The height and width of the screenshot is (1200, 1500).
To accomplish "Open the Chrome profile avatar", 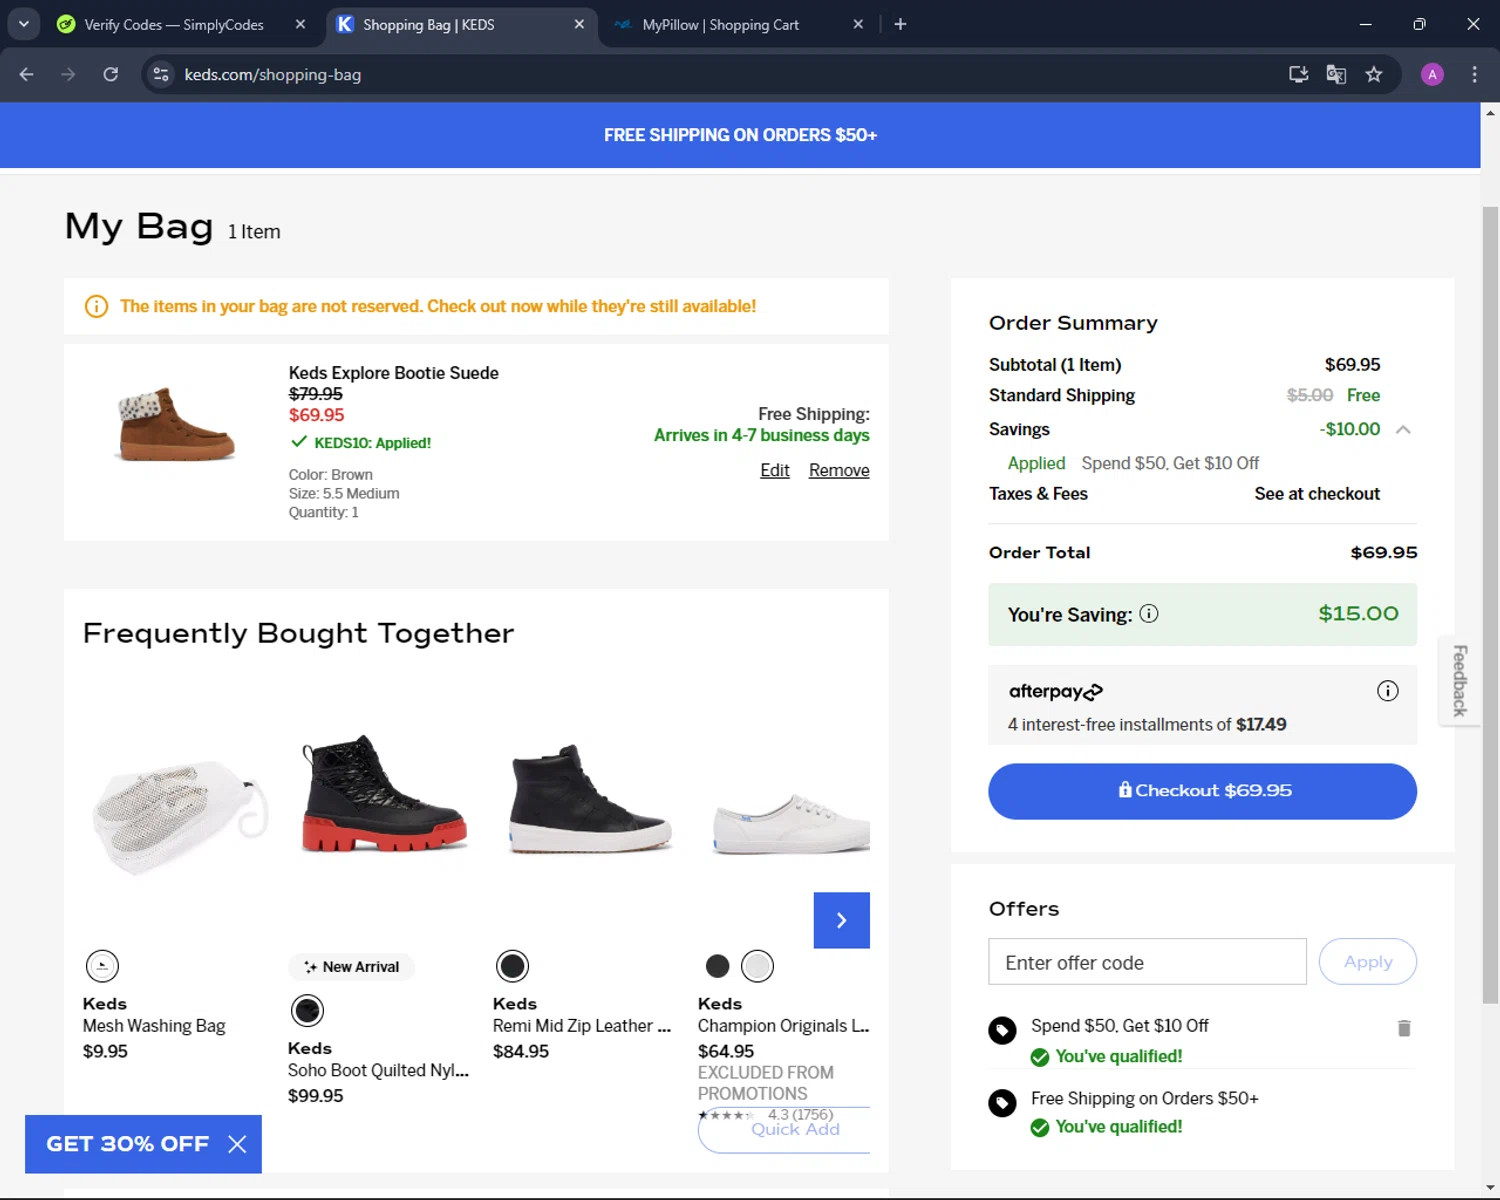I will tap(1432, 74).
